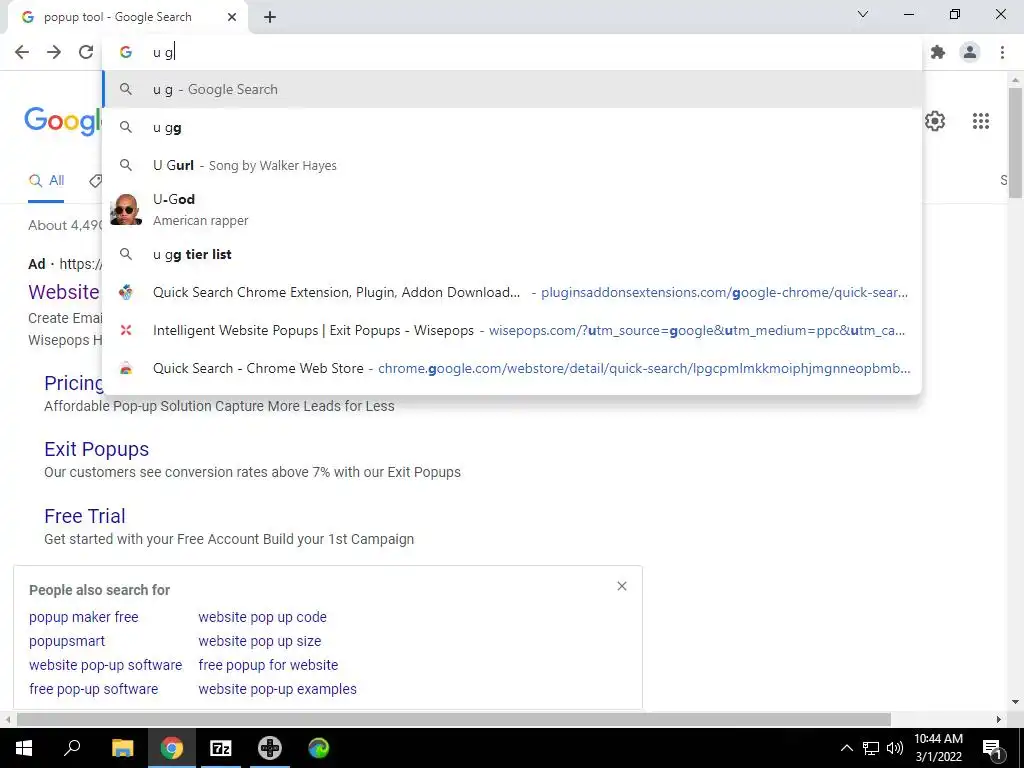
Task: Select the 'u gg tier list' suggestion
Action: click(513, 254)
